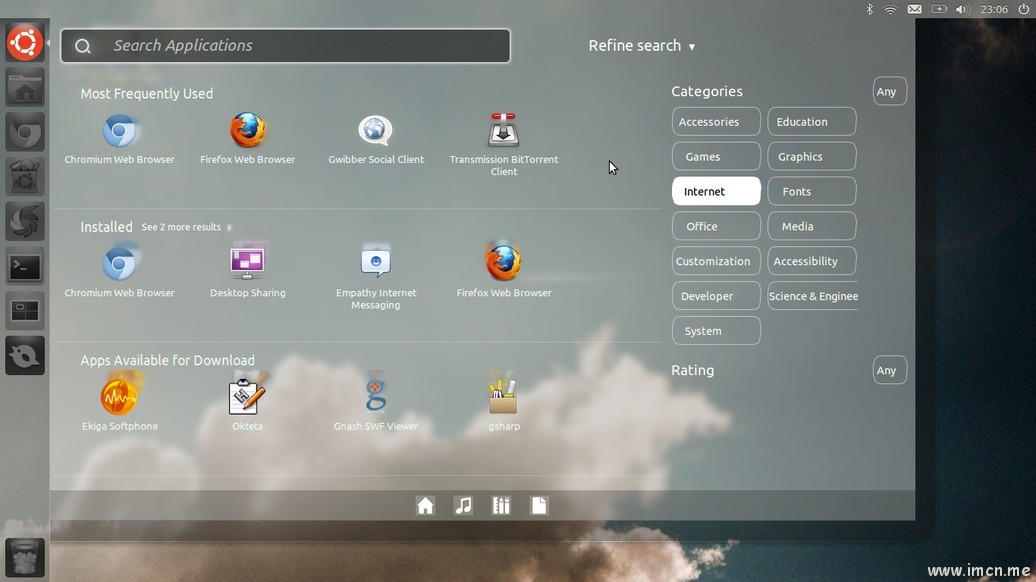
Task: Open Empathy Internet Messaging
Action: [x=376, y=279]
